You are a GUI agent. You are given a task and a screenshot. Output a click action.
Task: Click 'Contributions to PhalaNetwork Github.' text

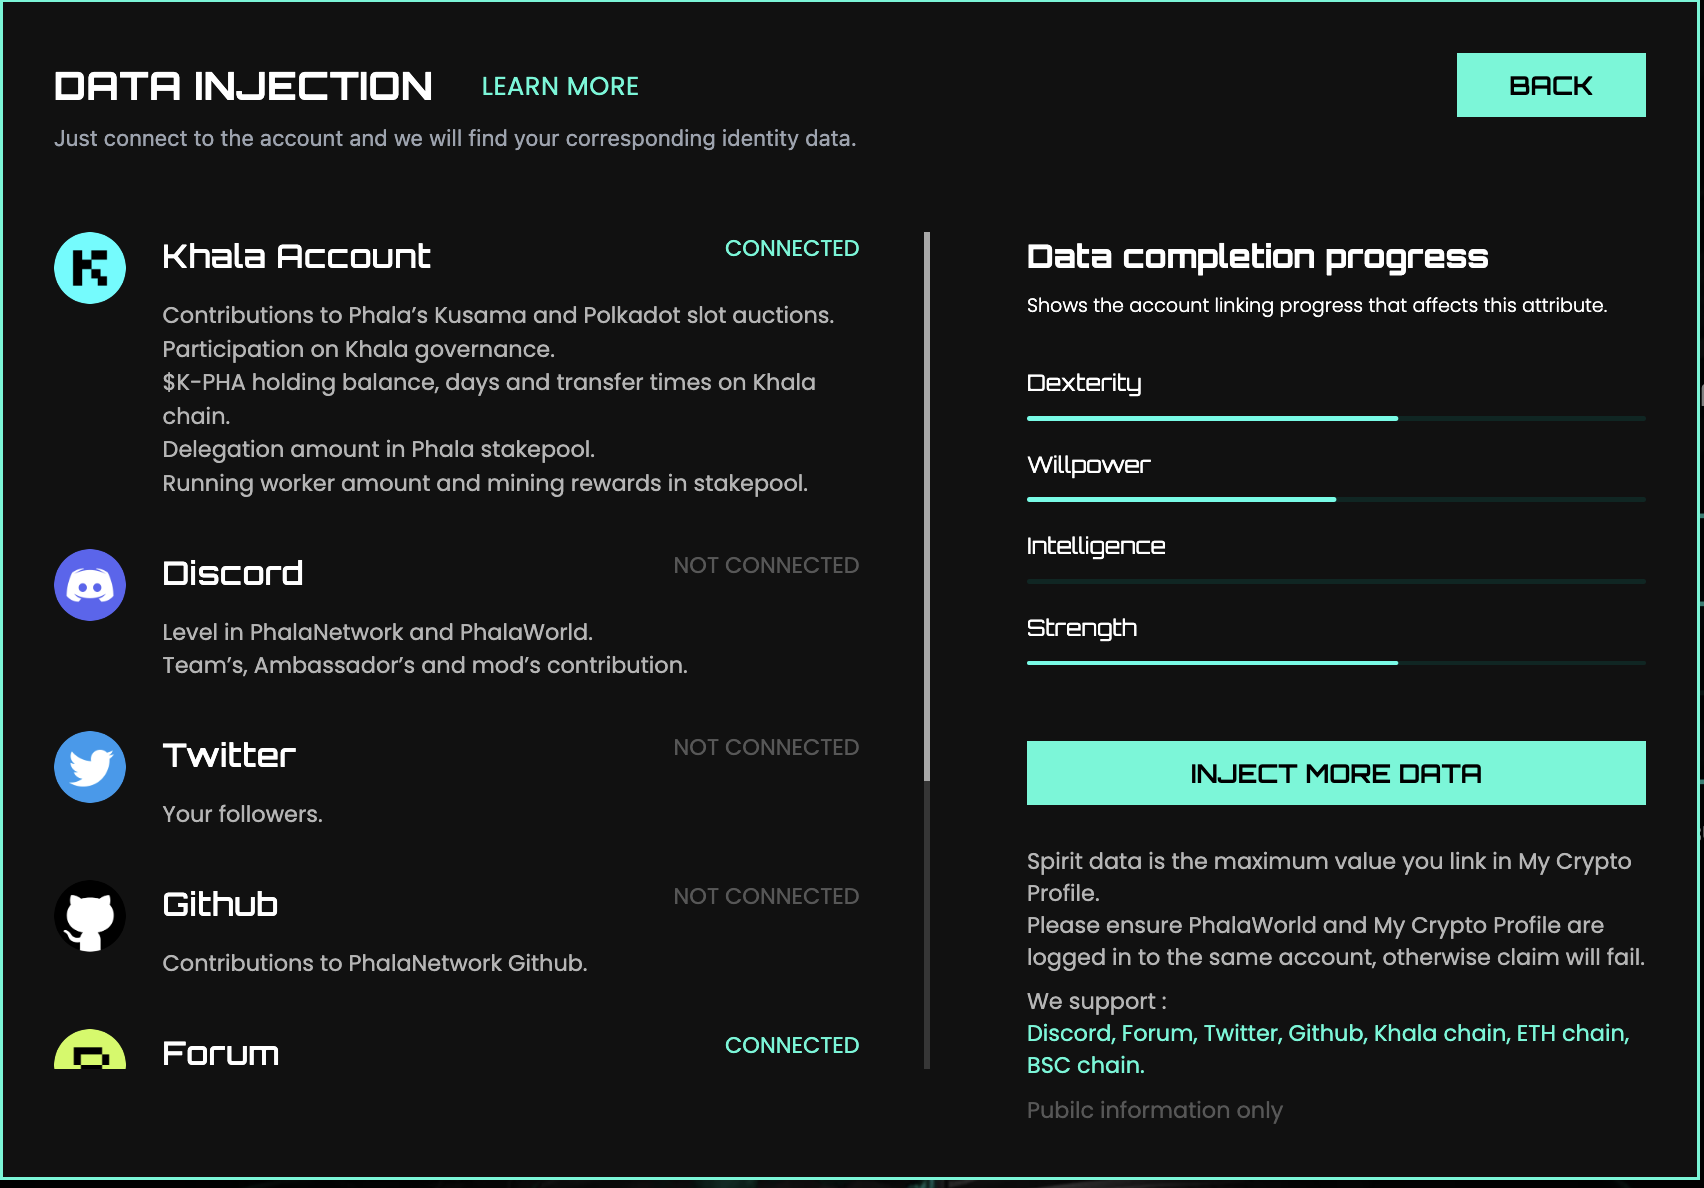[x=375, y=963]
